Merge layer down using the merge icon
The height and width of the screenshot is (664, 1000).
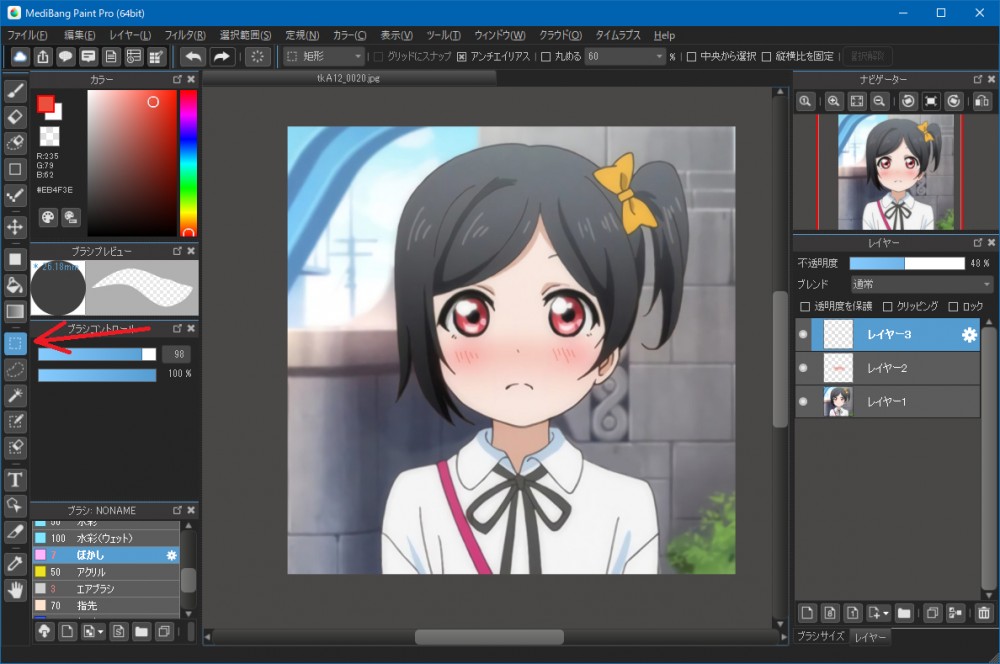click(955, 613)
